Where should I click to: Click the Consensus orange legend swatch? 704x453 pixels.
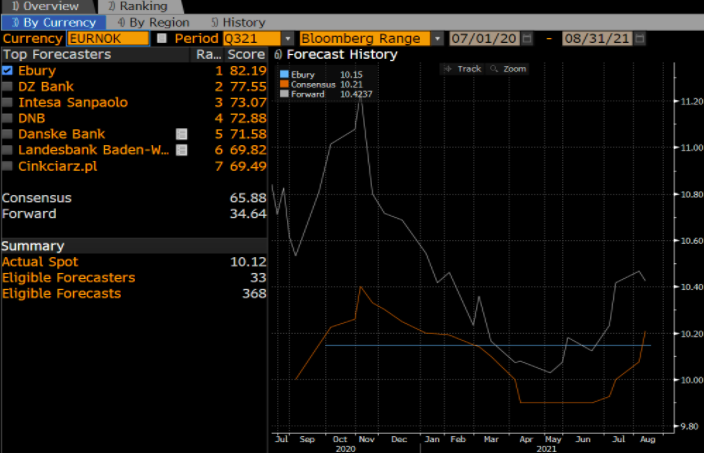(284, 84)
